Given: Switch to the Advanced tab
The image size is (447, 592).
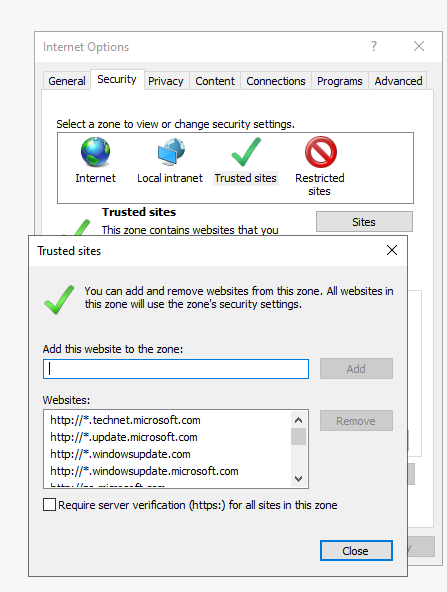Looking at the screenshot, I should (398, 81).
